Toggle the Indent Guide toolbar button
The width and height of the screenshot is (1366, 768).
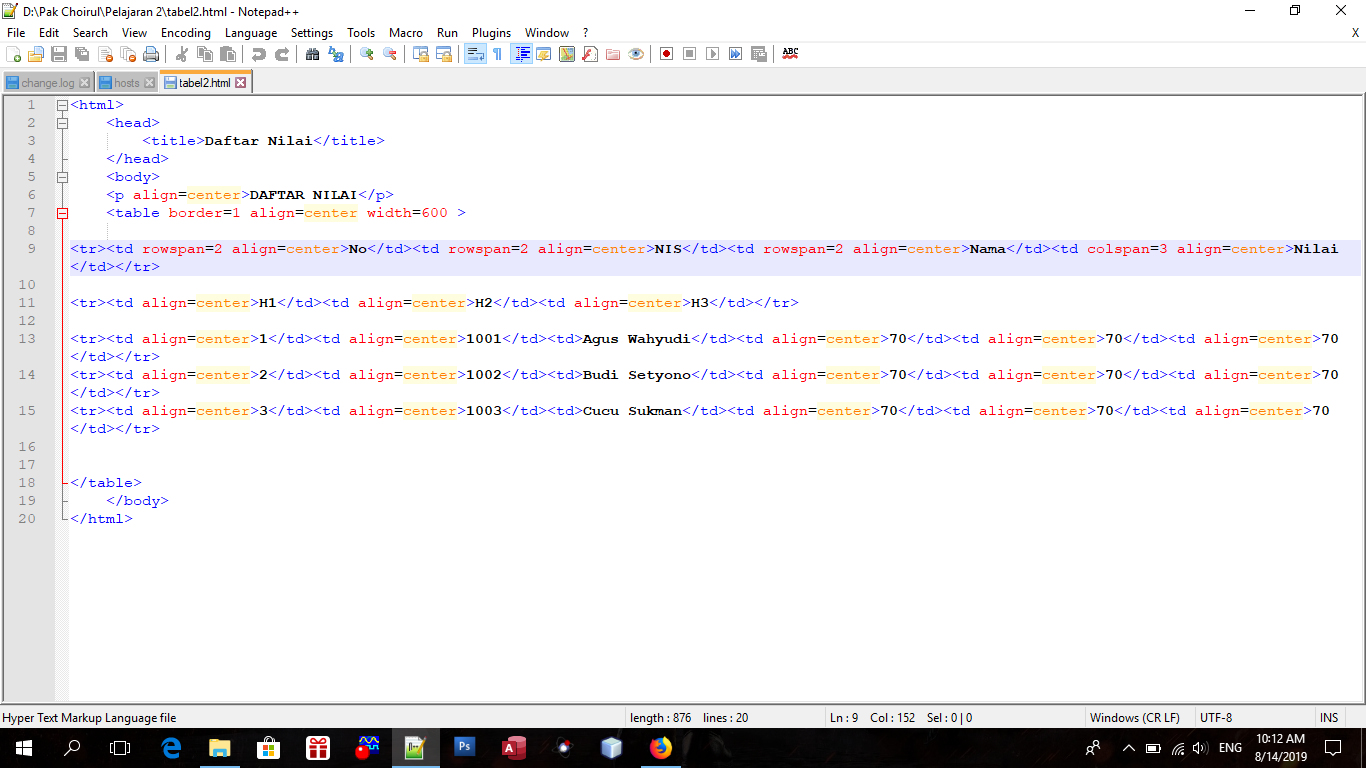pyautogui.click(x=521, y=54)
